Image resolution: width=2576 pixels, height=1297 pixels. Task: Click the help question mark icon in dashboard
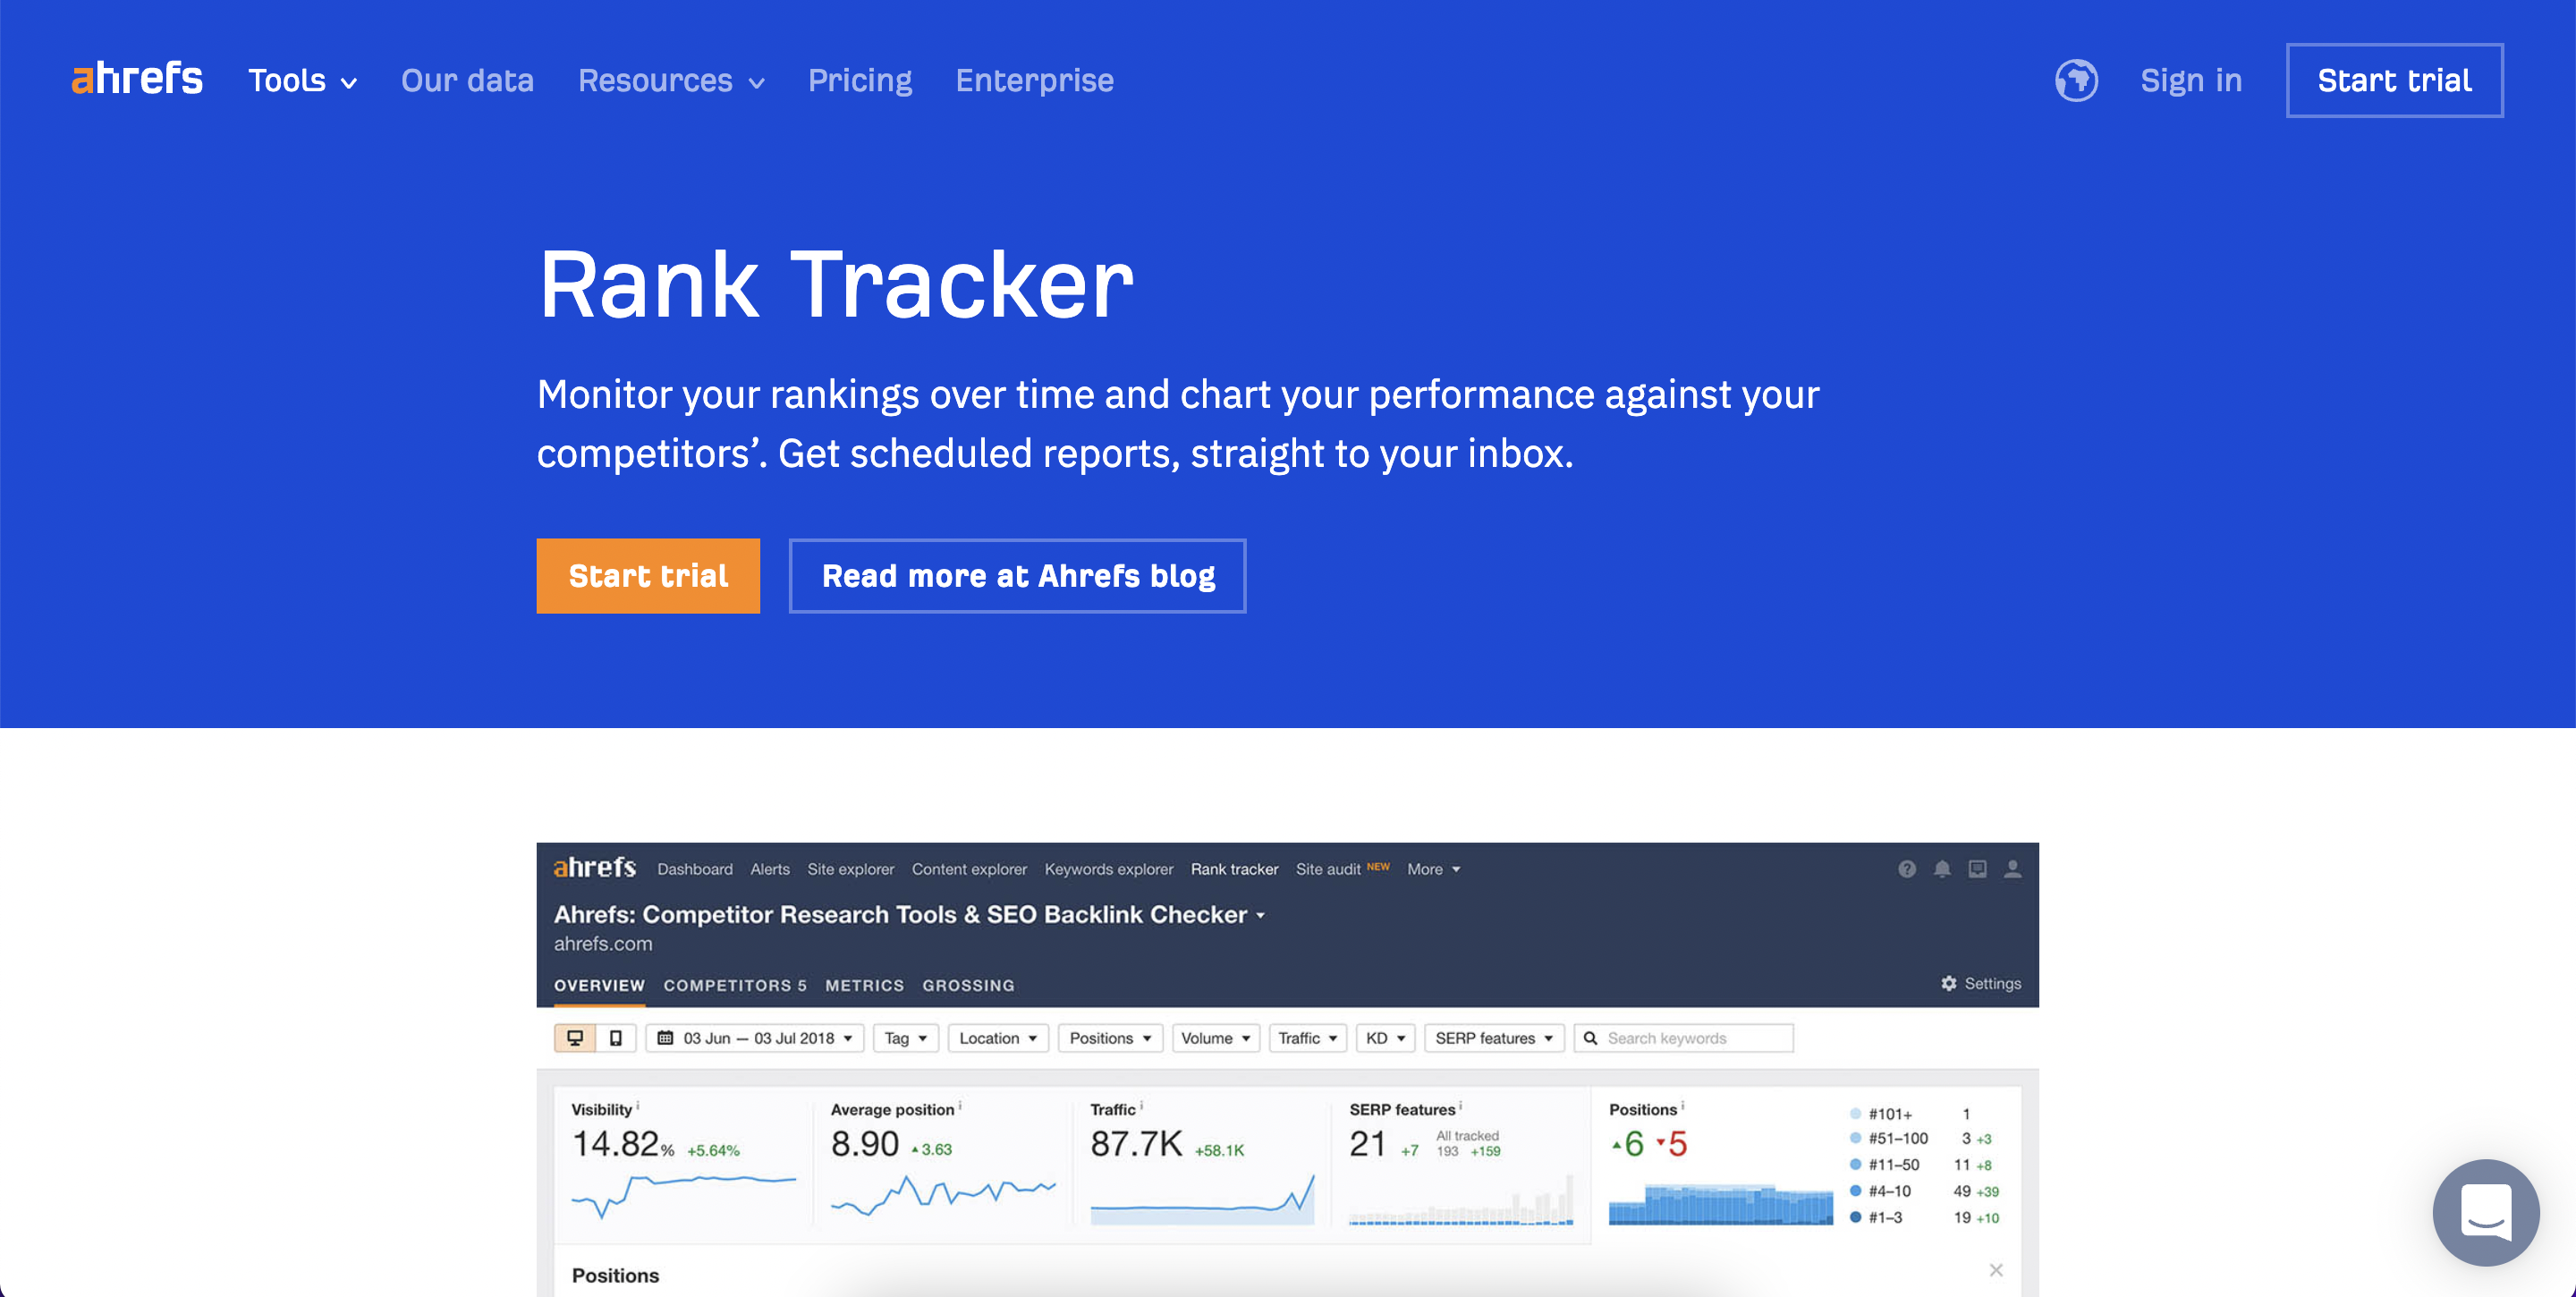click(1907, 868)
